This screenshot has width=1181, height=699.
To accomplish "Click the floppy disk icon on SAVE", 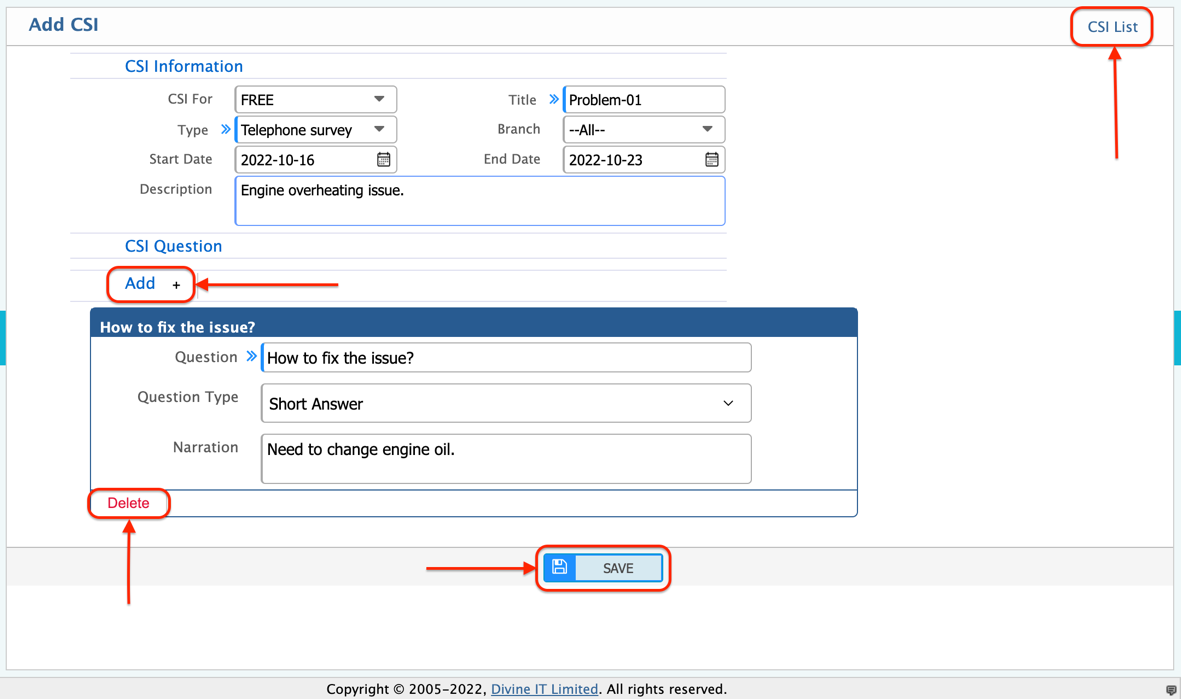I will click(x=559, y=567).
